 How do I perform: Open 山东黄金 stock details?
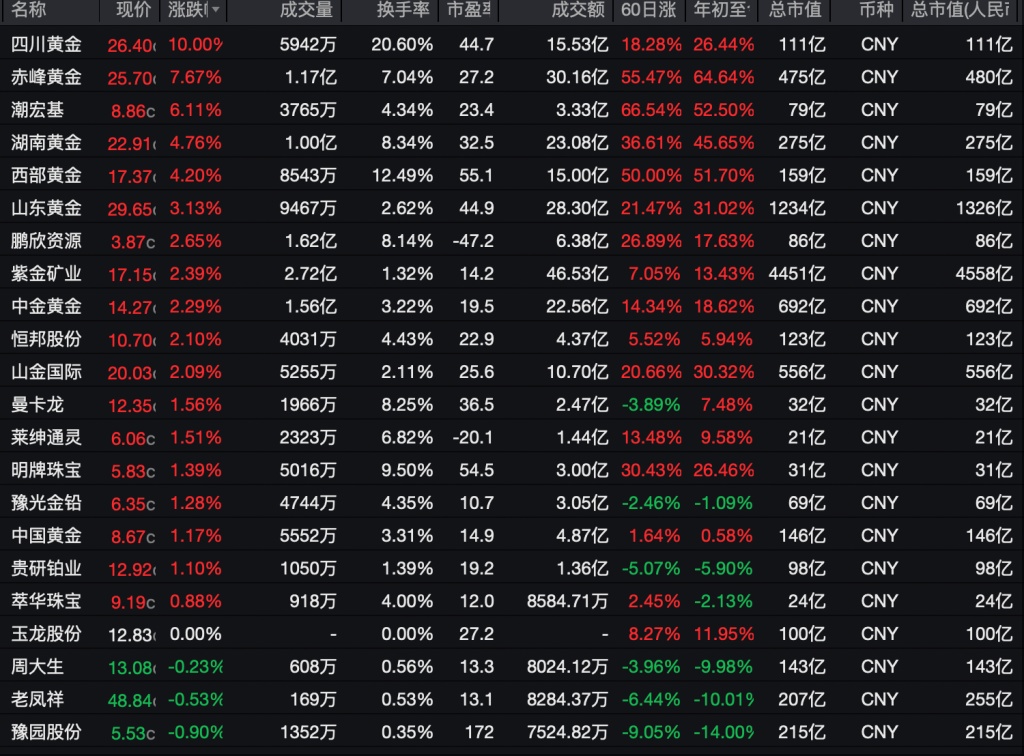[46, 208]
